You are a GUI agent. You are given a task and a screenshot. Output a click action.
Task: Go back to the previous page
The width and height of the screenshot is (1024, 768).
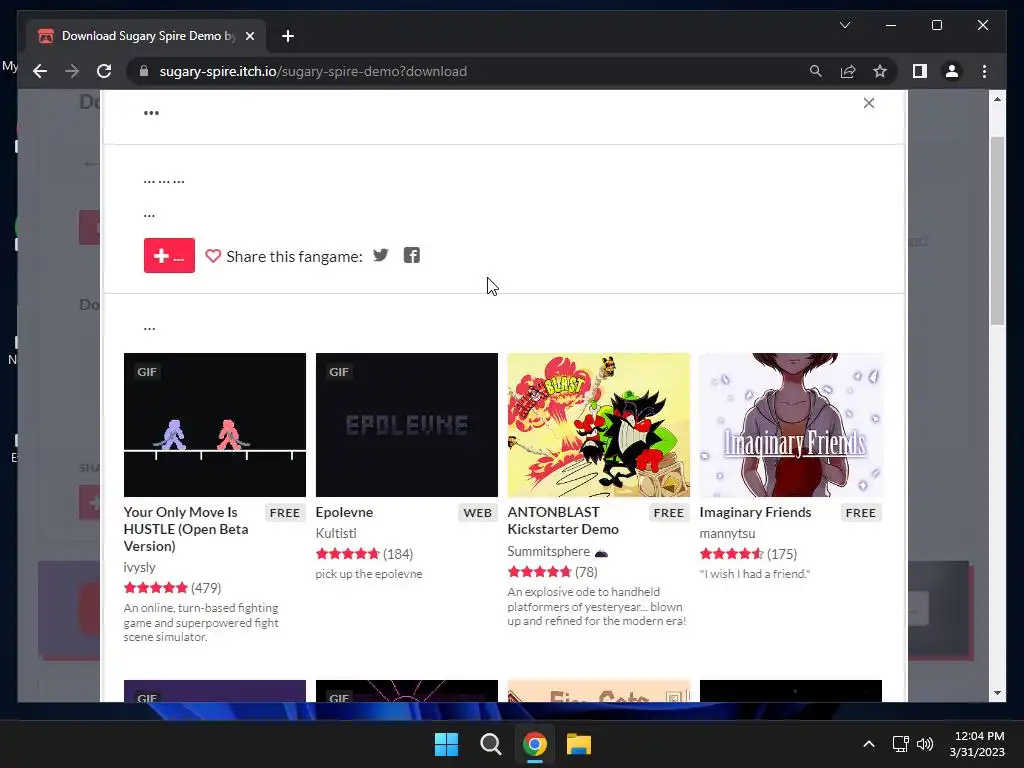[40, 71]
